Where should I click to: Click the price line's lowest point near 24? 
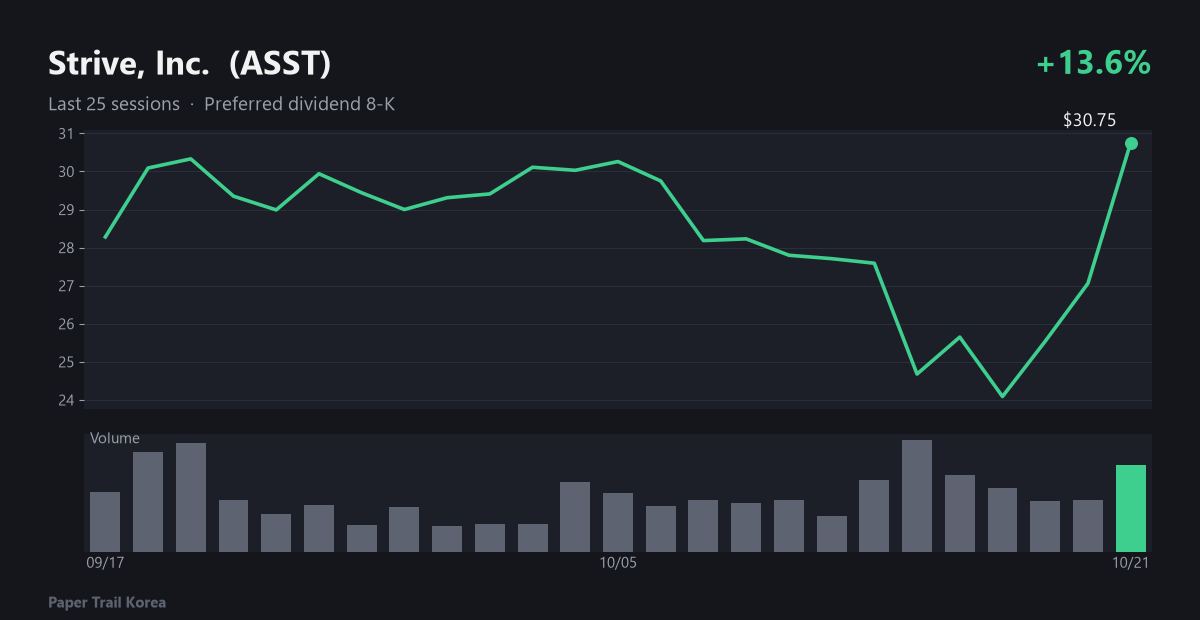1002,396
